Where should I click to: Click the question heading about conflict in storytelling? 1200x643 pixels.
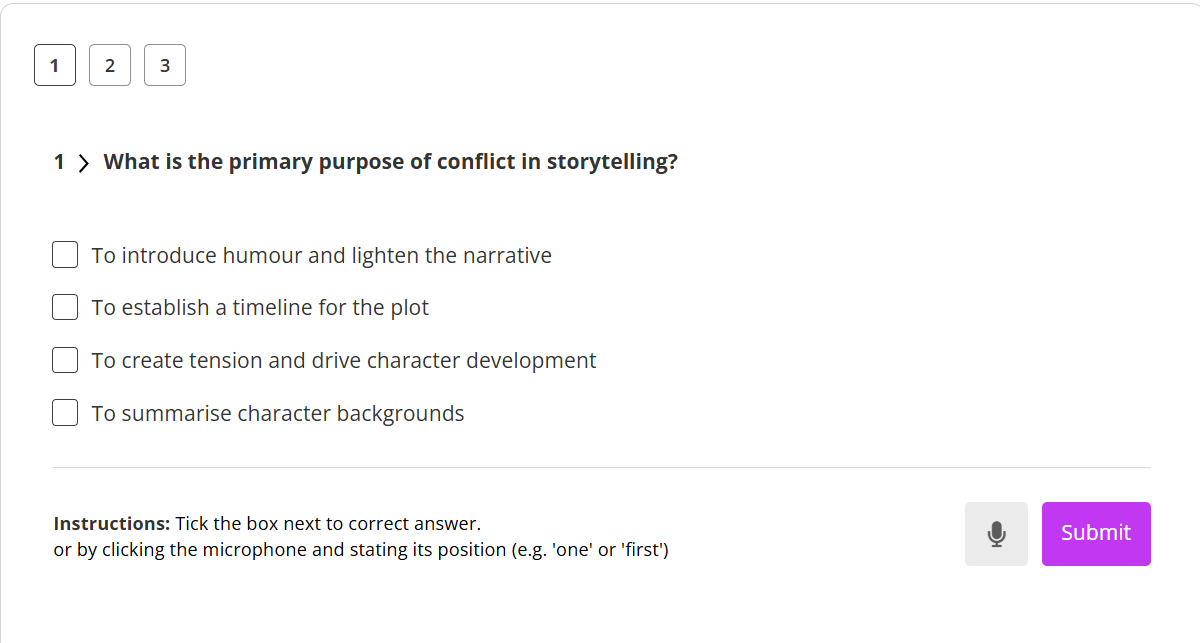pyautogui.click(x=390, y=162)
